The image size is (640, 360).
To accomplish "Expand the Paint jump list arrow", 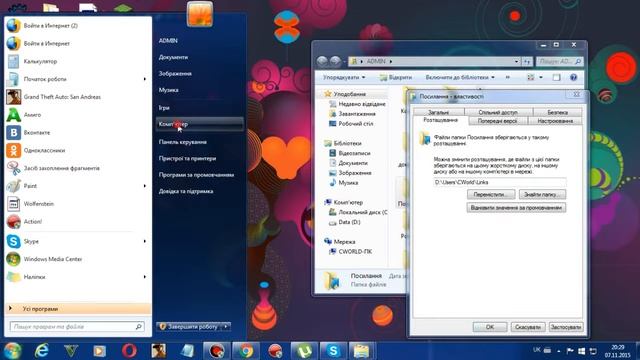I will pos(144,186).
